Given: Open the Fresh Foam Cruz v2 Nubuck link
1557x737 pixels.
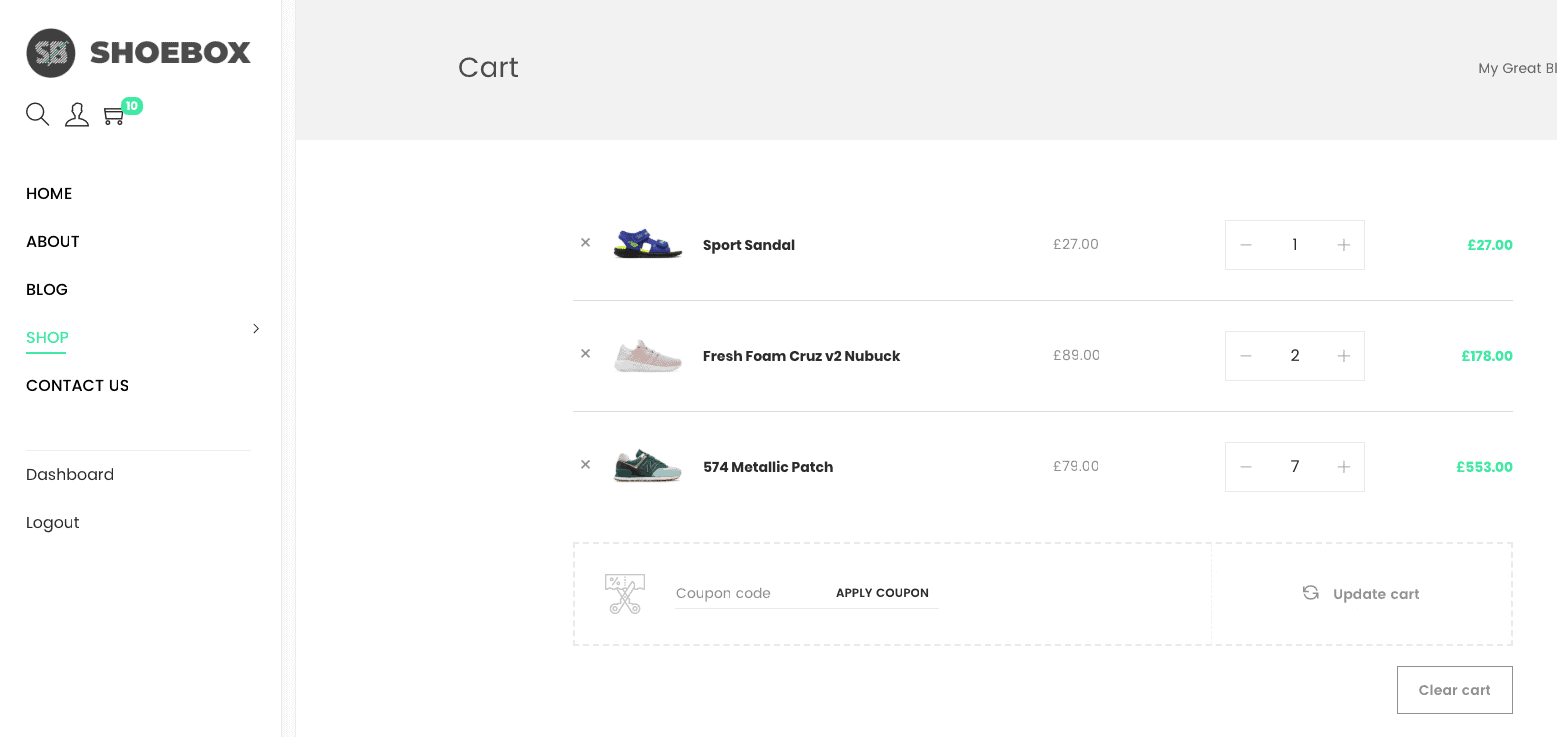Looking at the screenshot, I should coord(801,356).
